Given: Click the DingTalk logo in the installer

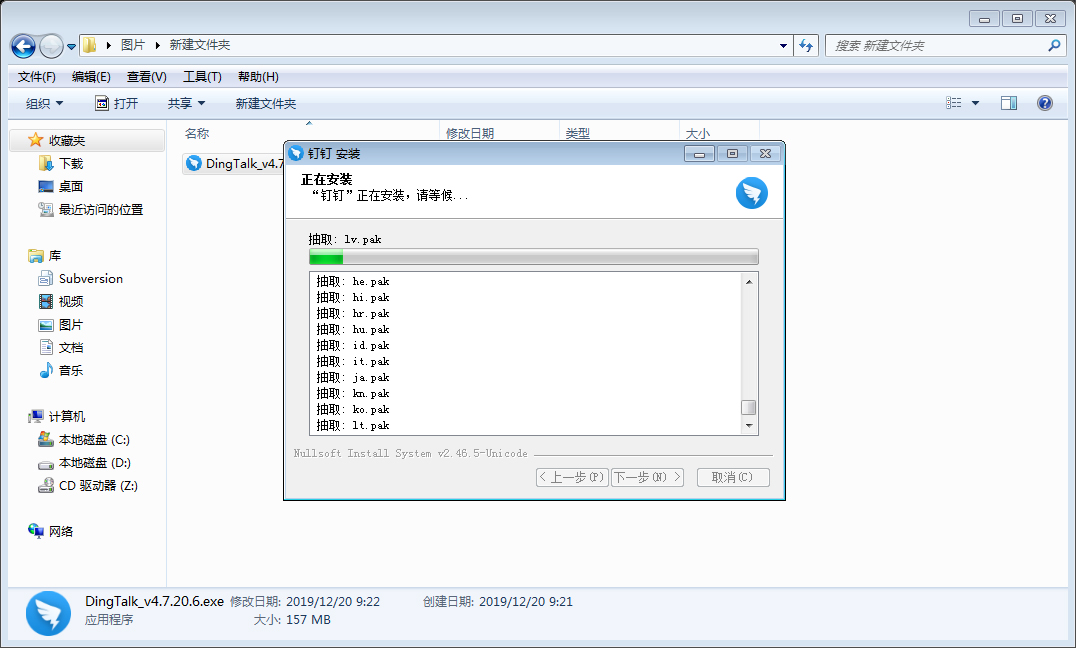Looking at the screenshot, I should tap(751, 192).
